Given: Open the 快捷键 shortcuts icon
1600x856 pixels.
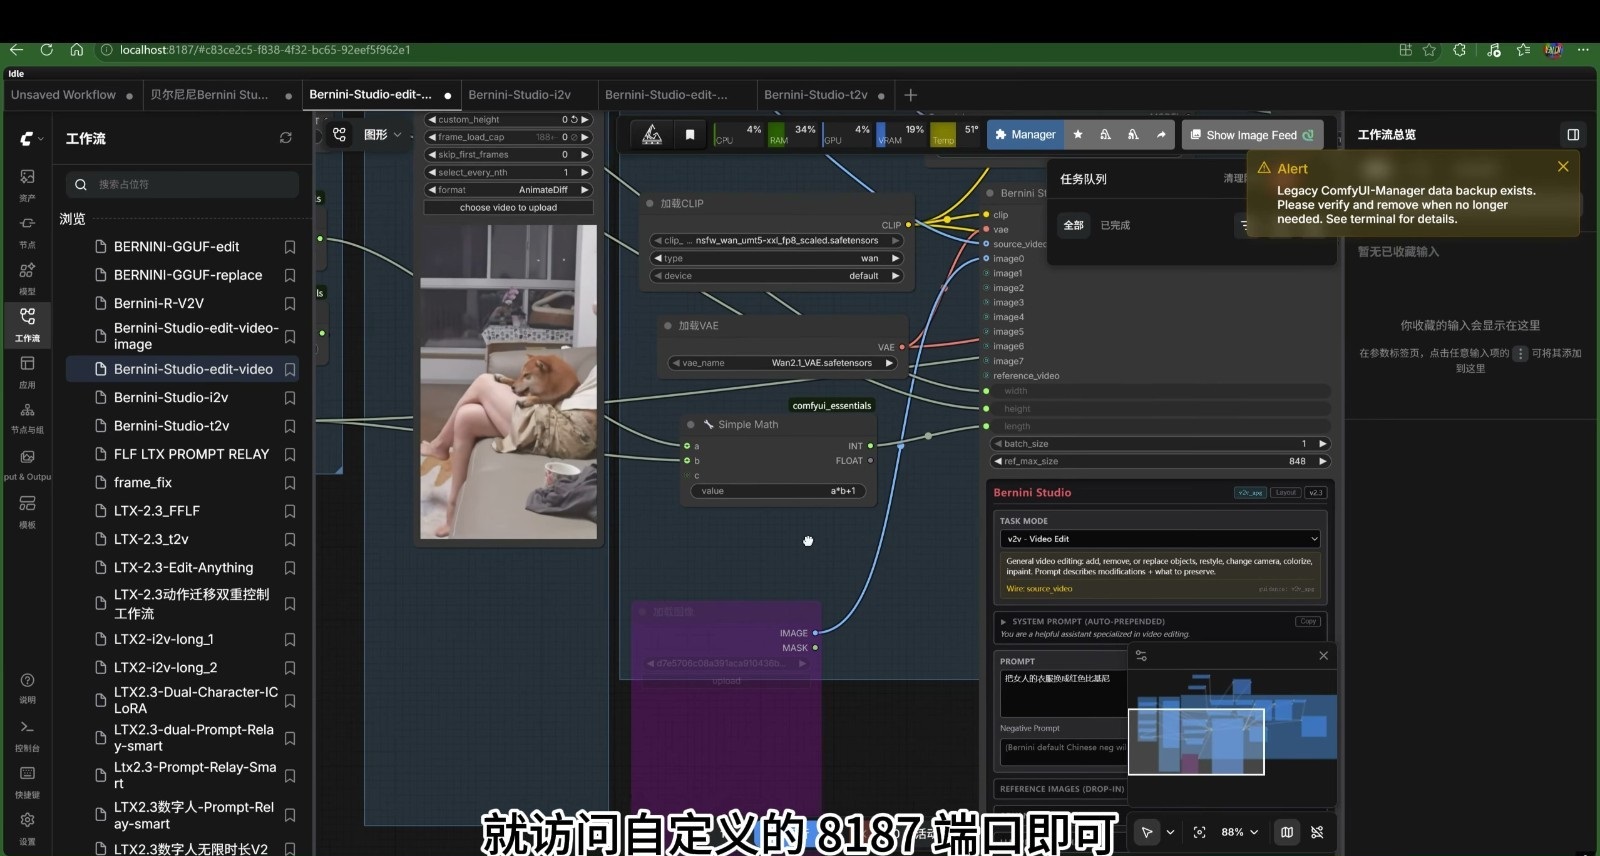Looking at the screenshot, I should [x=27, y=782].
